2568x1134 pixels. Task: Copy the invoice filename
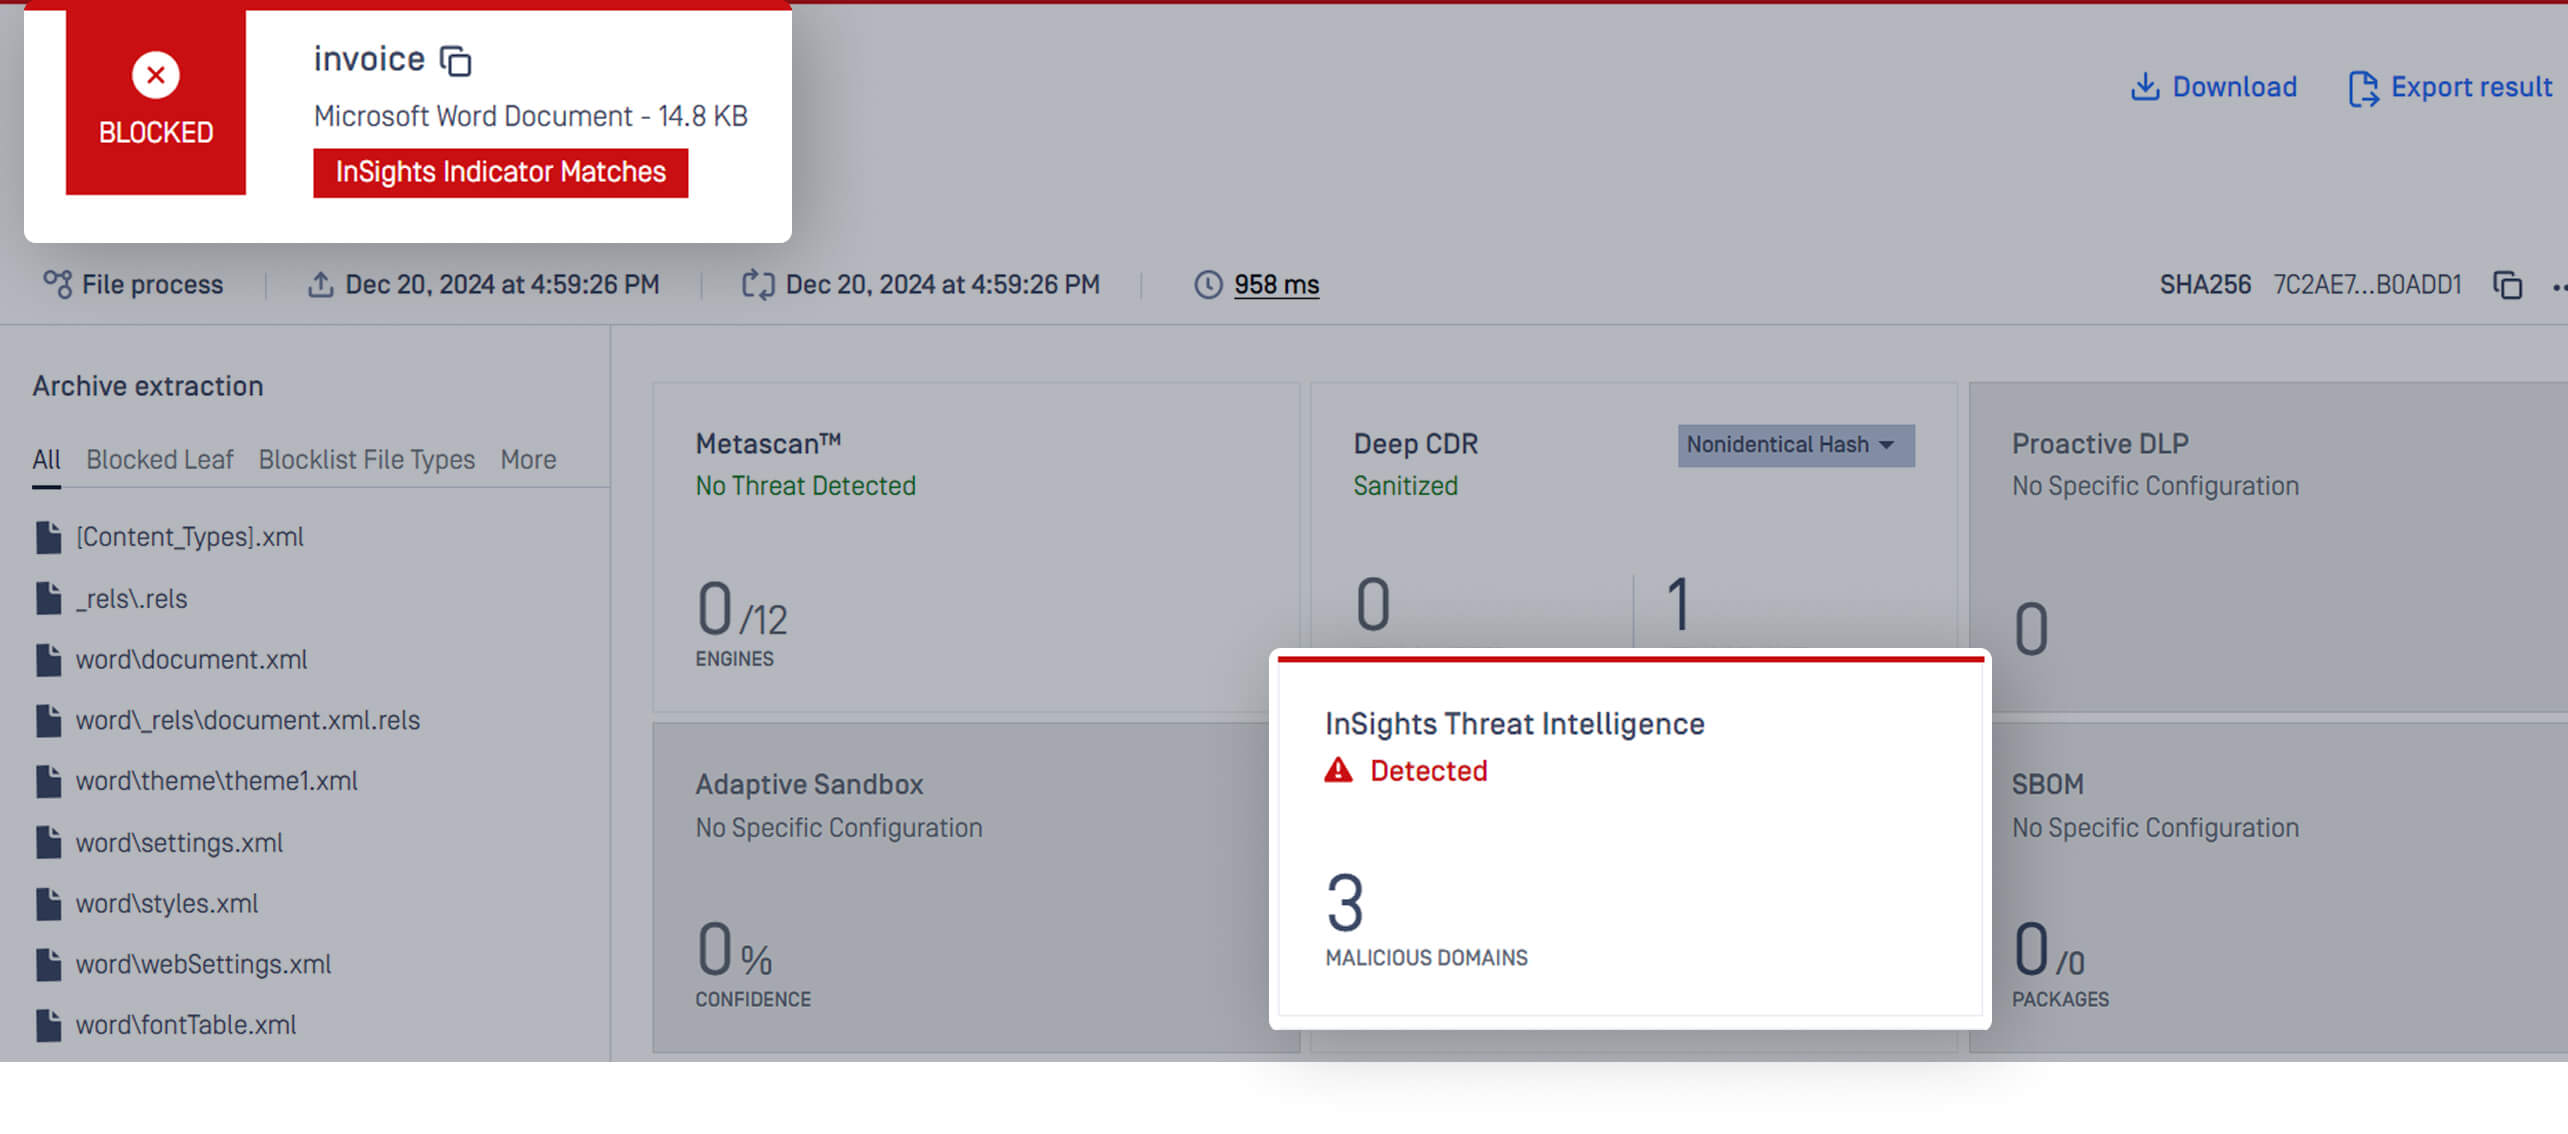point(456,60)
